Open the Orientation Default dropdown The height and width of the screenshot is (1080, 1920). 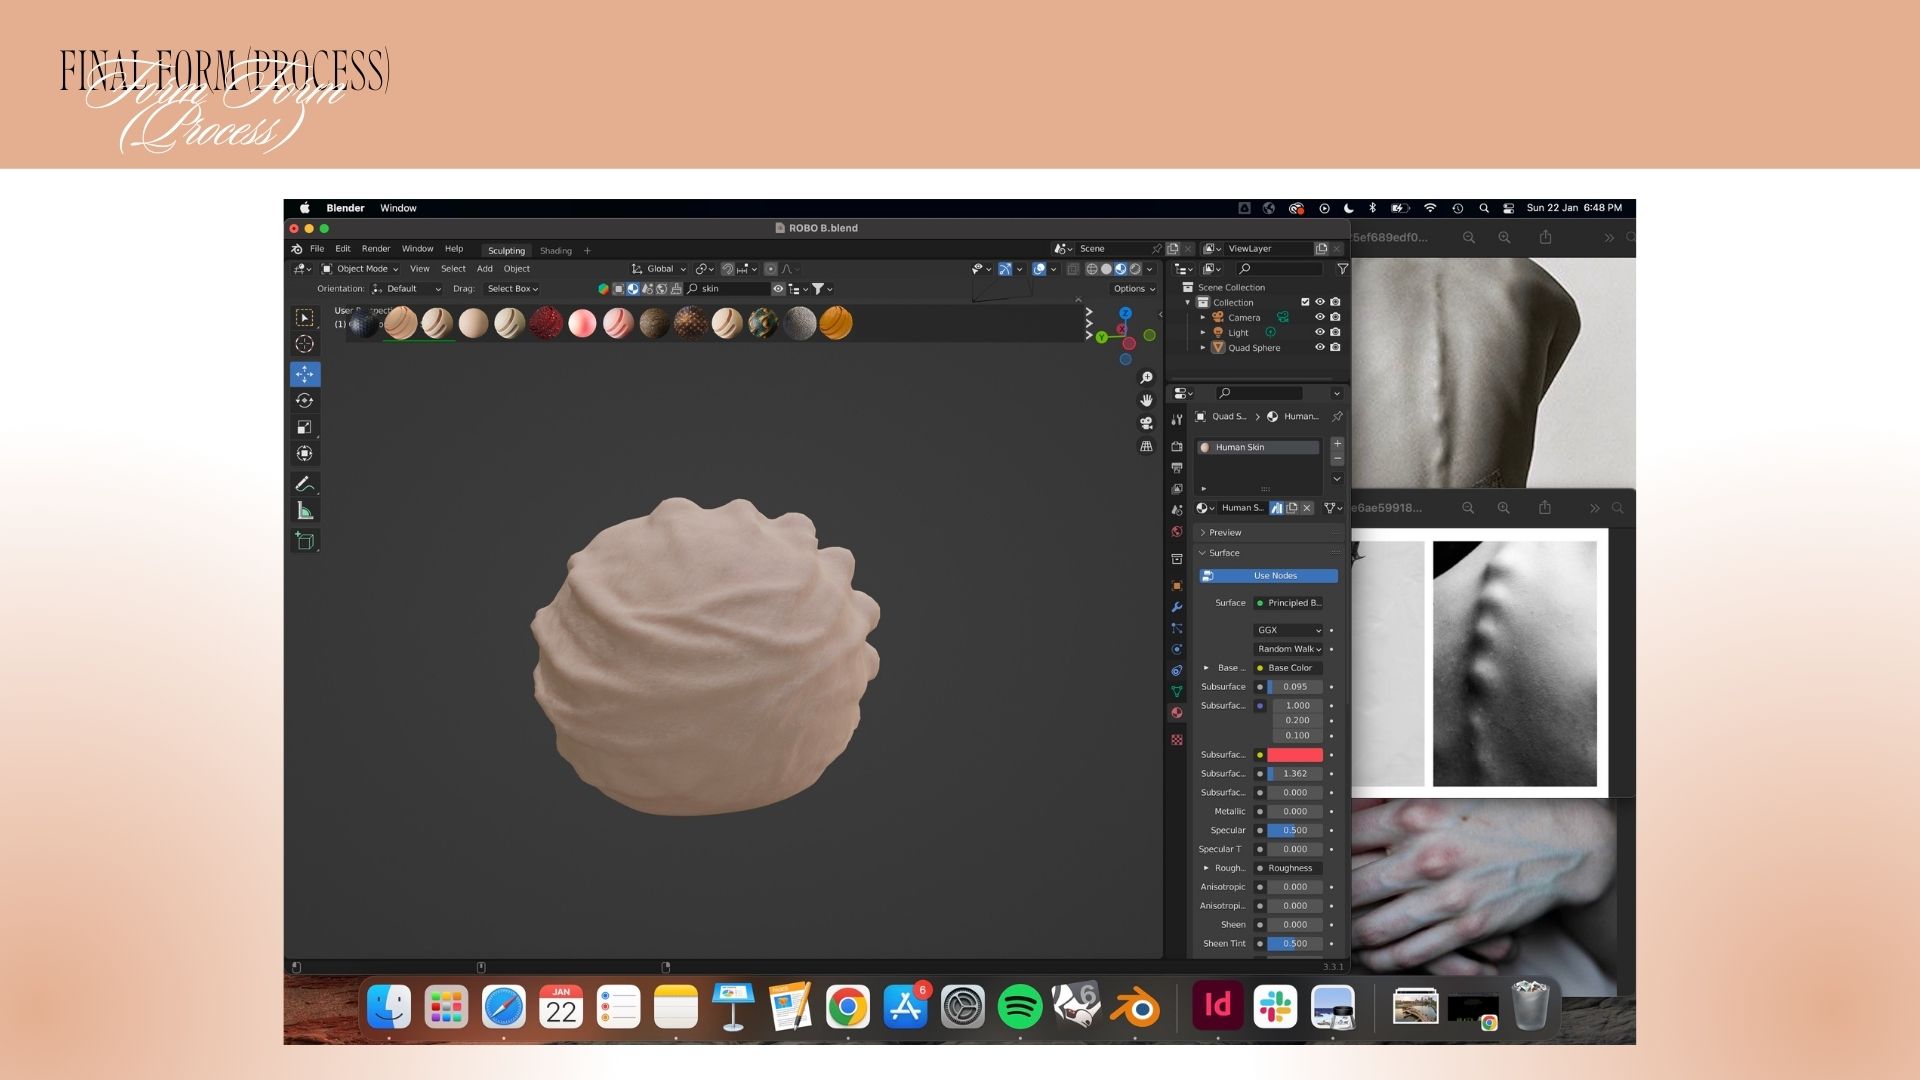coord(406,289)
